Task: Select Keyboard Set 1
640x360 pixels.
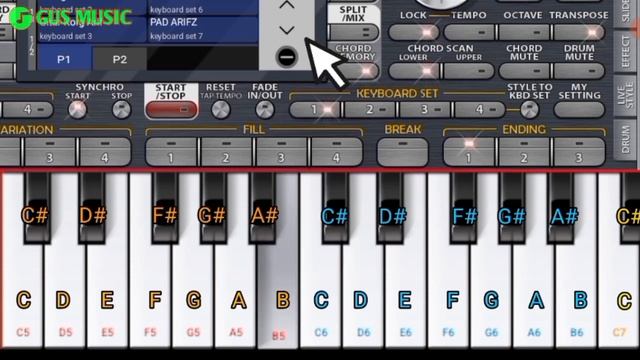Action: click(316, 109)
